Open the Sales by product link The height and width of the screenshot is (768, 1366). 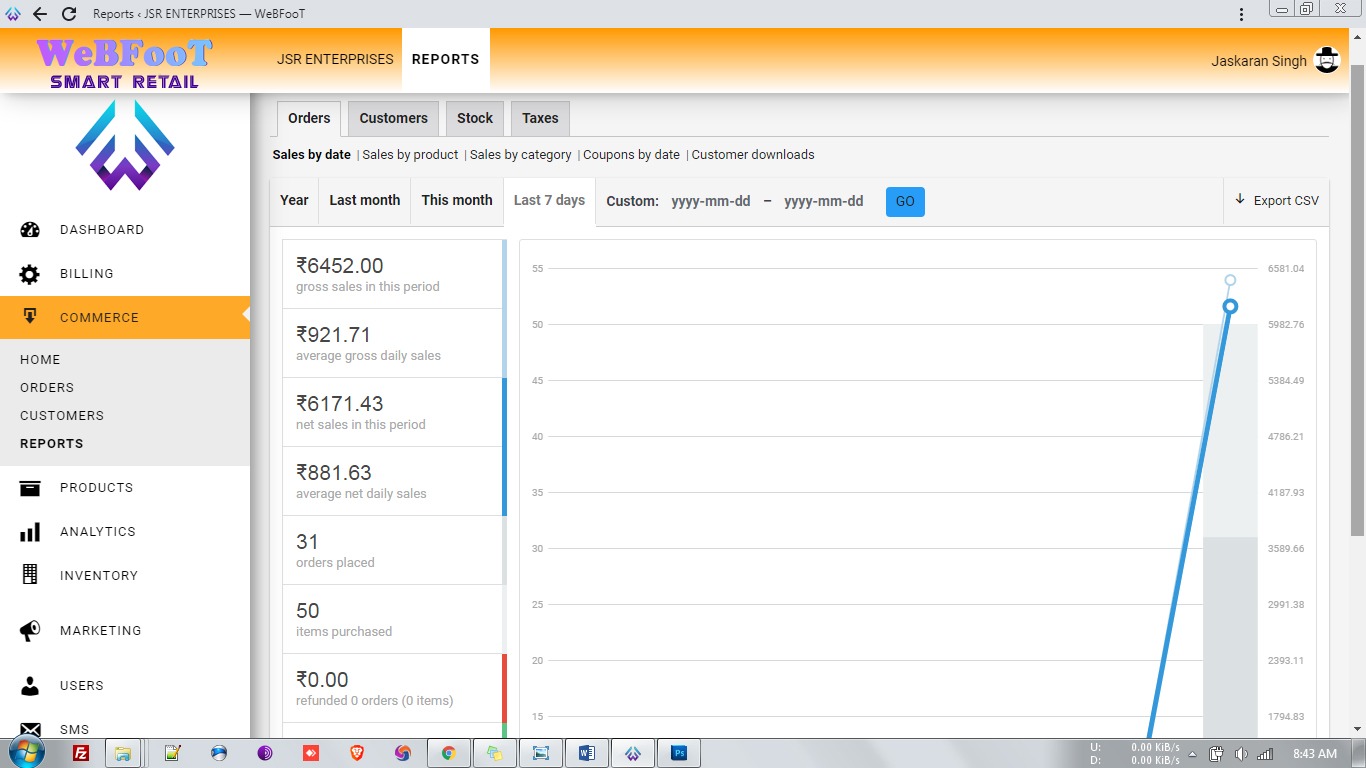(410, 155)
